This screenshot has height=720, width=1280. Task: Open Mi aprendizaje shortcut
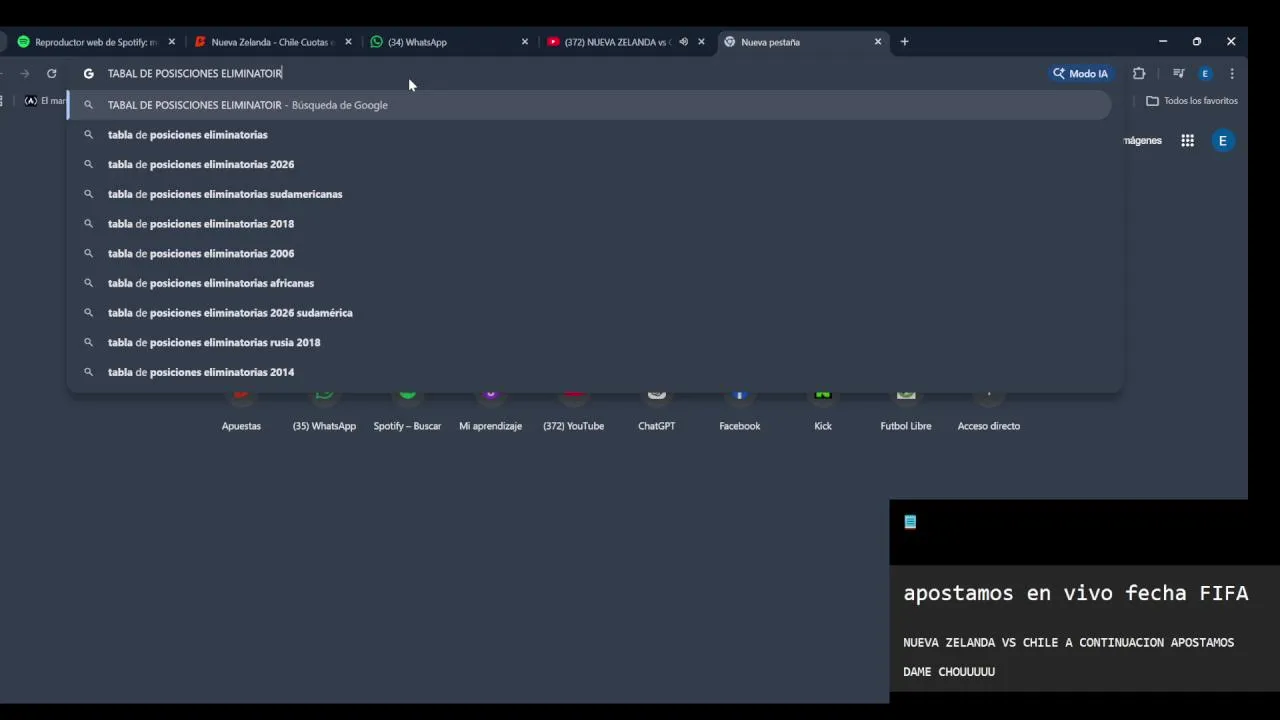(x=490, y=411)
